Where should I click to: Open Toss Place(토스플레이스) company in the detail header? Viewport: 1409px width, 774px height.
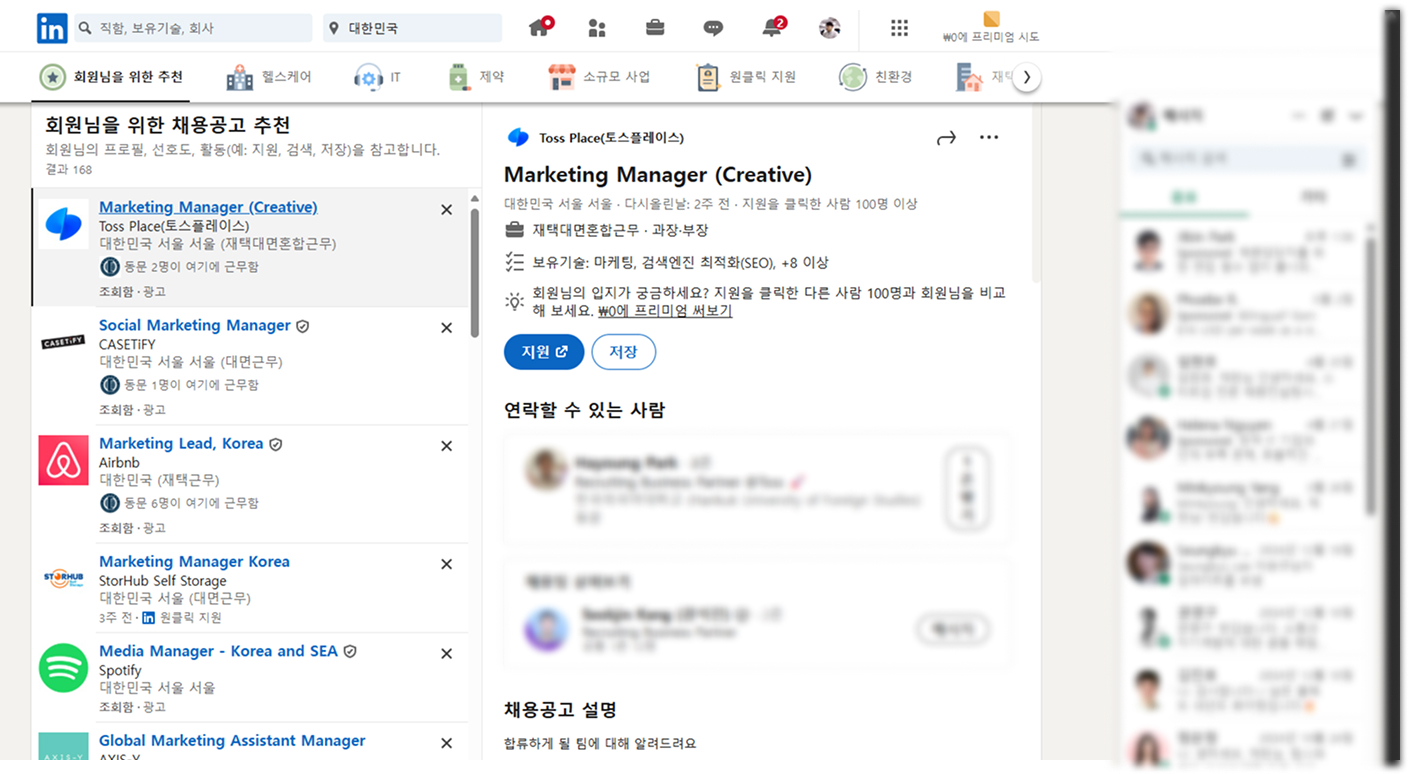click(x=611, y=138)
